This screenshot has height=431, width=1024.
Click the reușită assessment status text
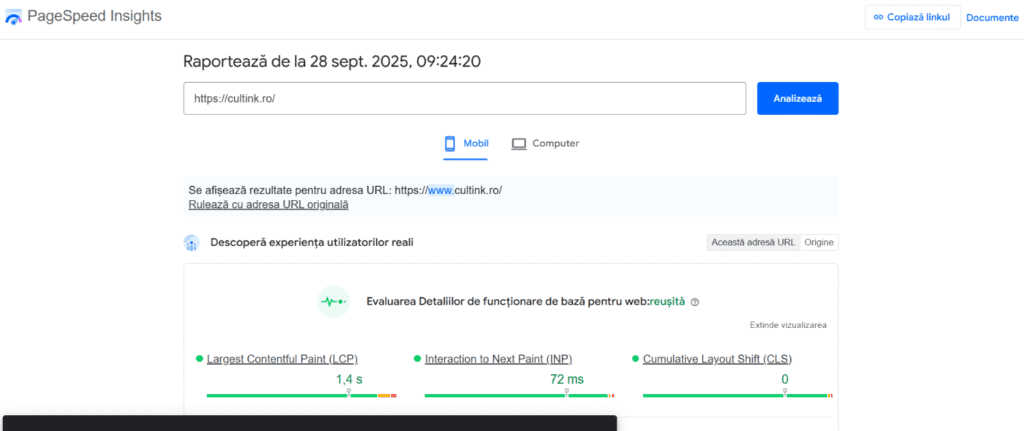(667, 302)
